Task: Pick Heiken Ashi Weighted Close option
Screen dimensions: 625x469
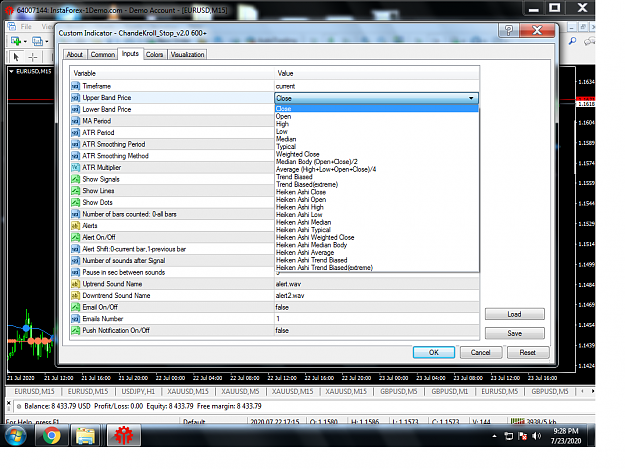Action: (x=377, y=237)
